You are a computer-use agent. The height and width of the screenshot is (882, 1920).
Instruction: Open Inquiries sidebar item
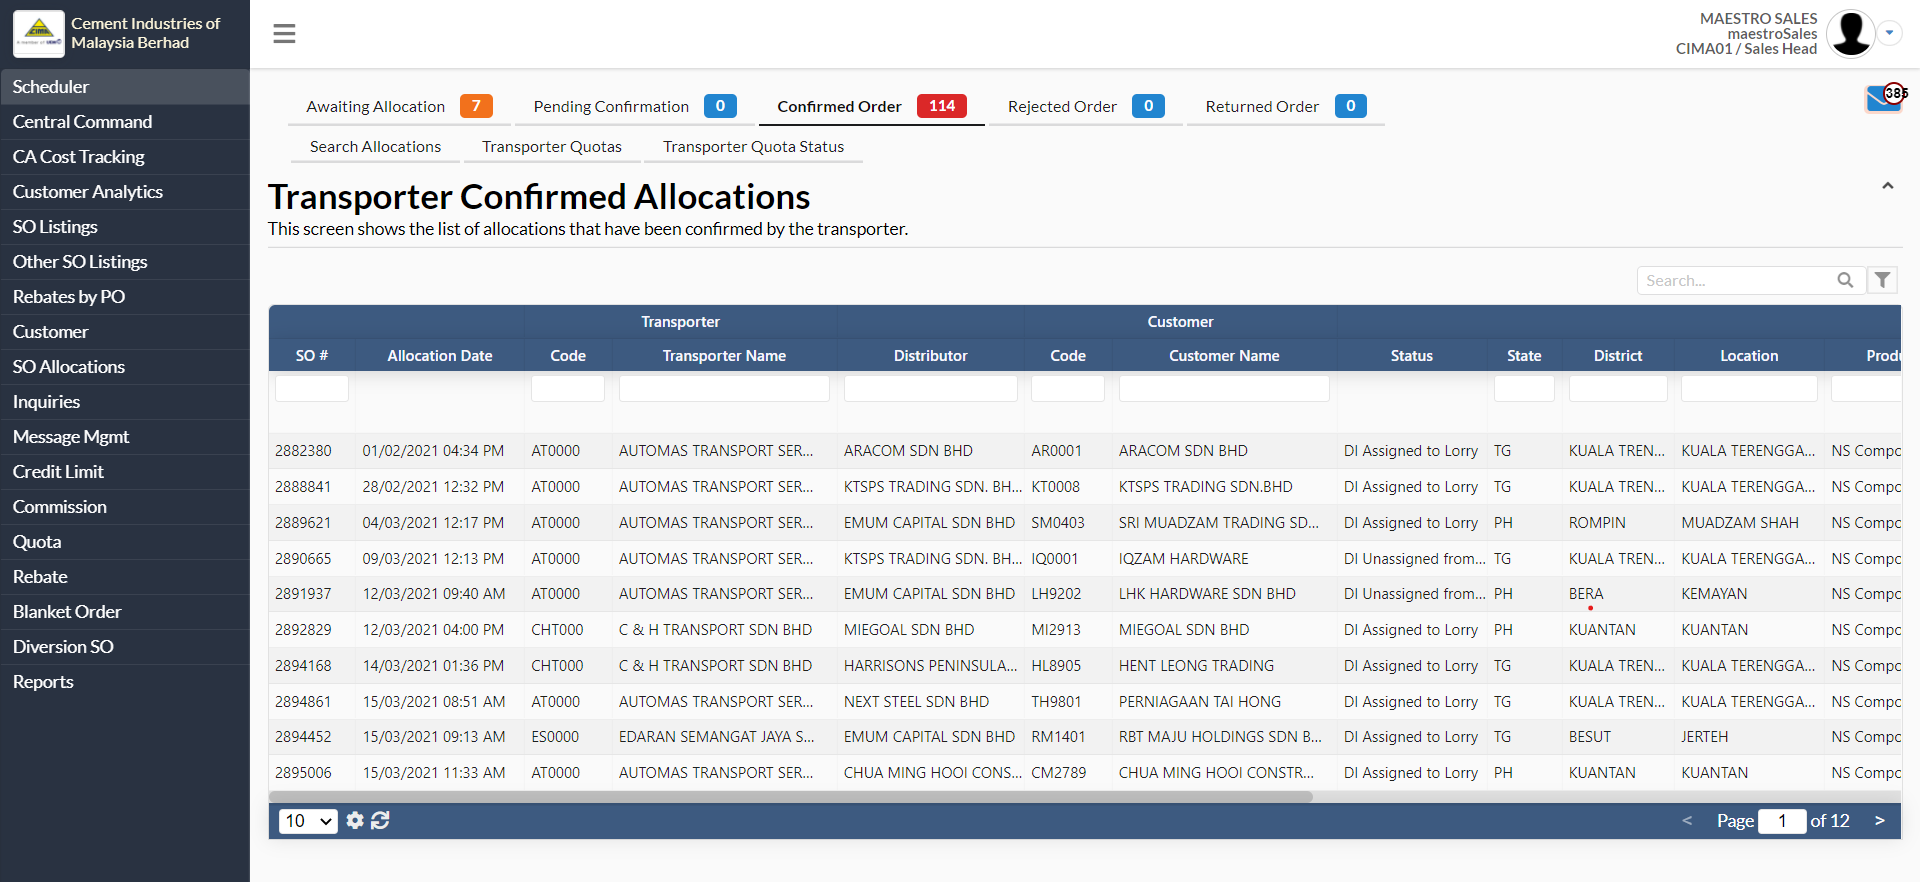(125, 402)
